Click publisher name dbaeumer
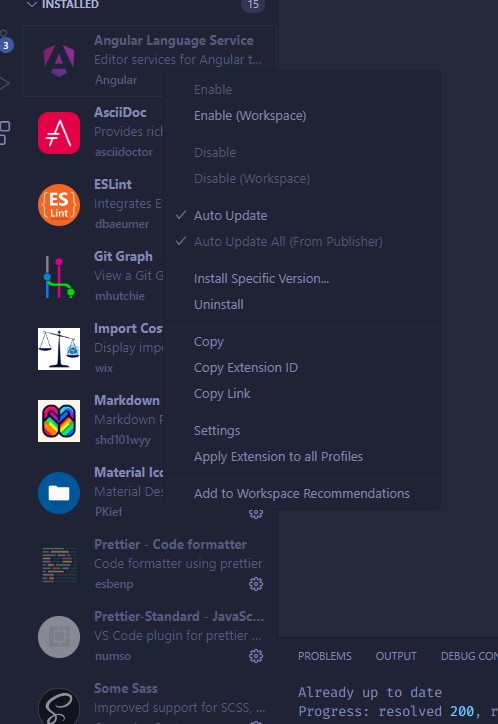Viewport: 498px width, 724px height. pos(122,224)
